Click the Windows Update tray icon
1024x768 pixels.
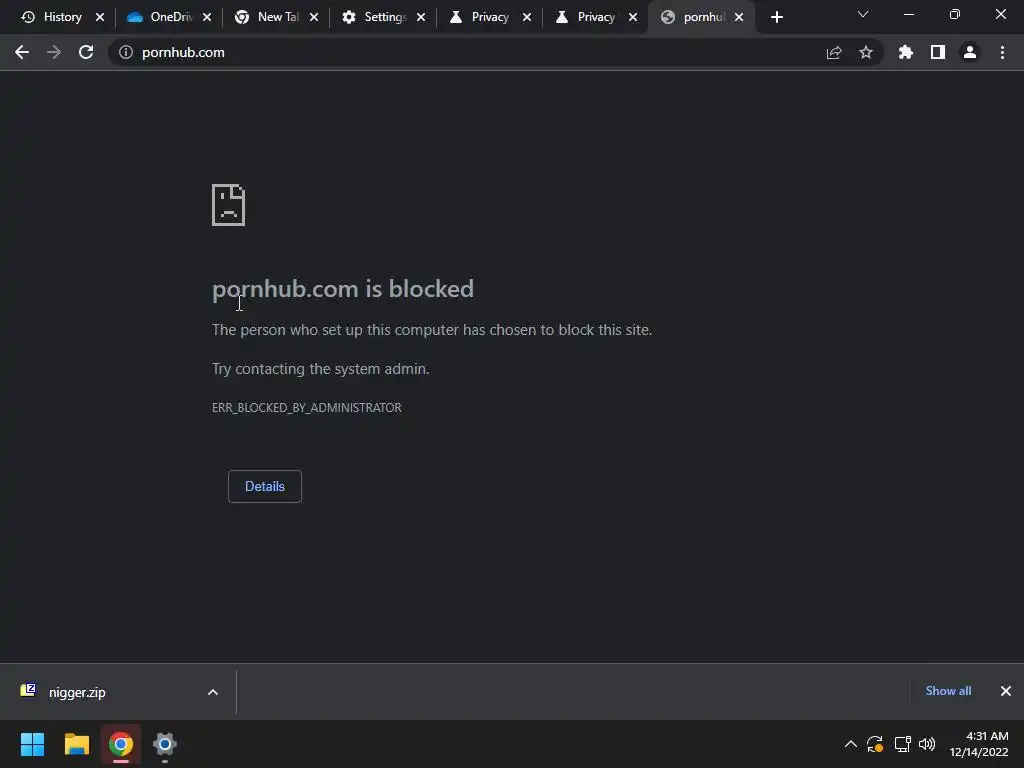(875, 744)
